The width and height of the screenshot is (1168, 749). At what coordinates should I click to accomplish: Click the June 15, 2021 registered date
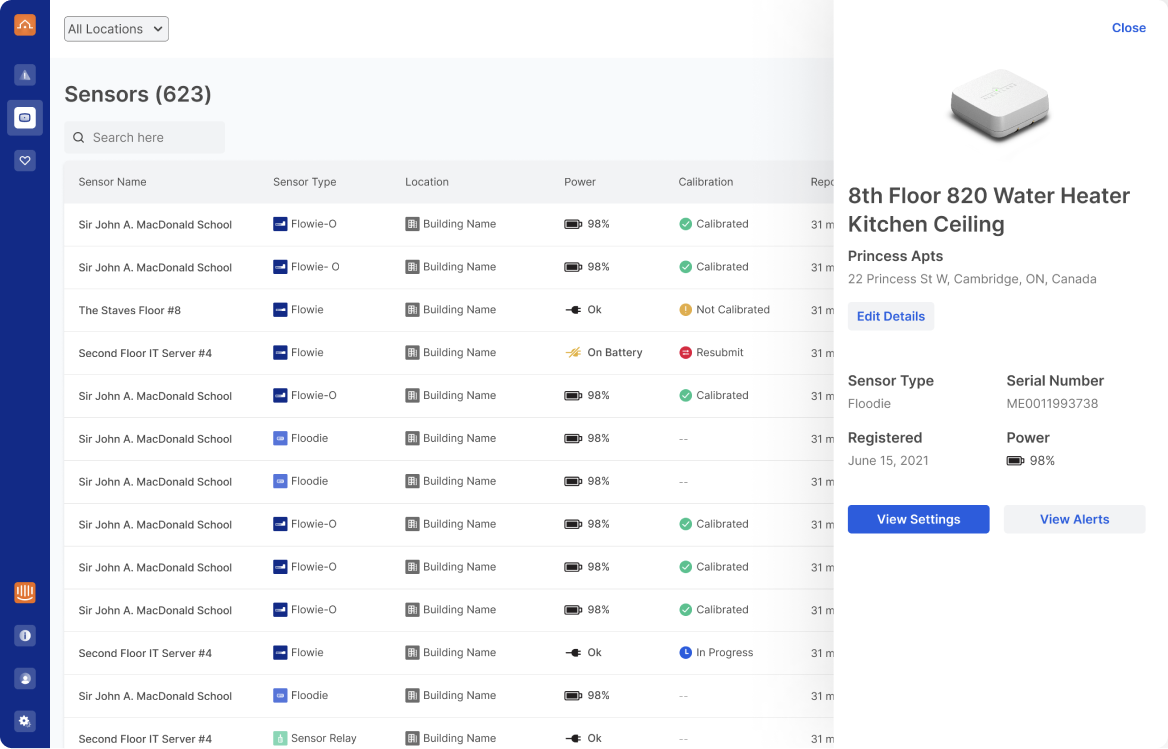888,461
